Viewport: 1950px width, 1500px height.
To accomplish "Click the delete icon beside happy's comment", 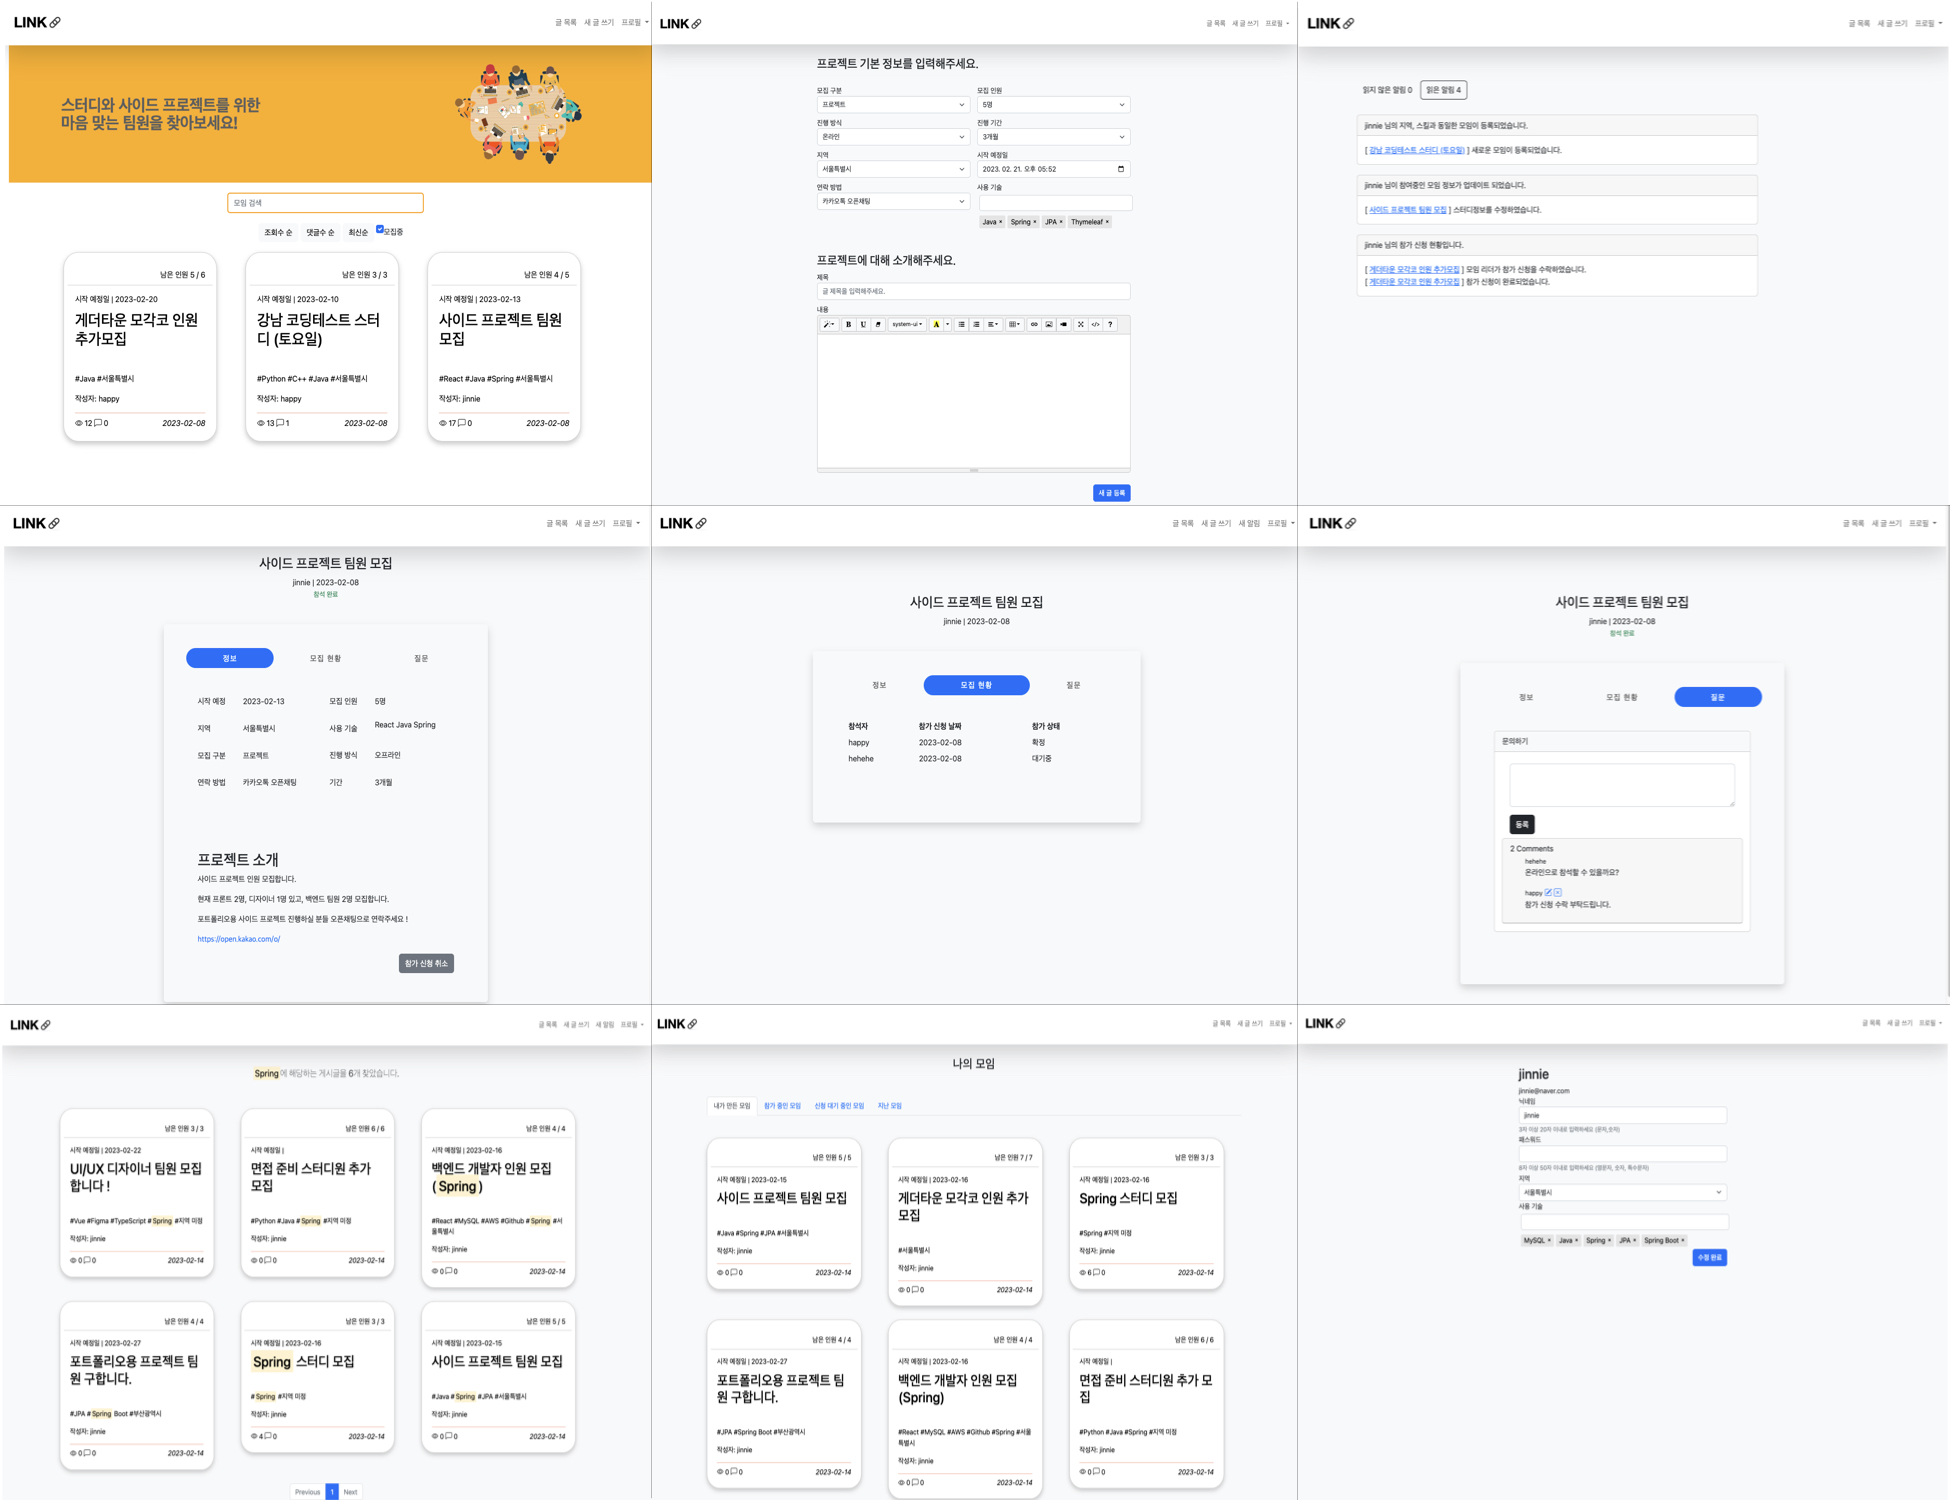I will pyautogui.click(x=1557, y=892).
